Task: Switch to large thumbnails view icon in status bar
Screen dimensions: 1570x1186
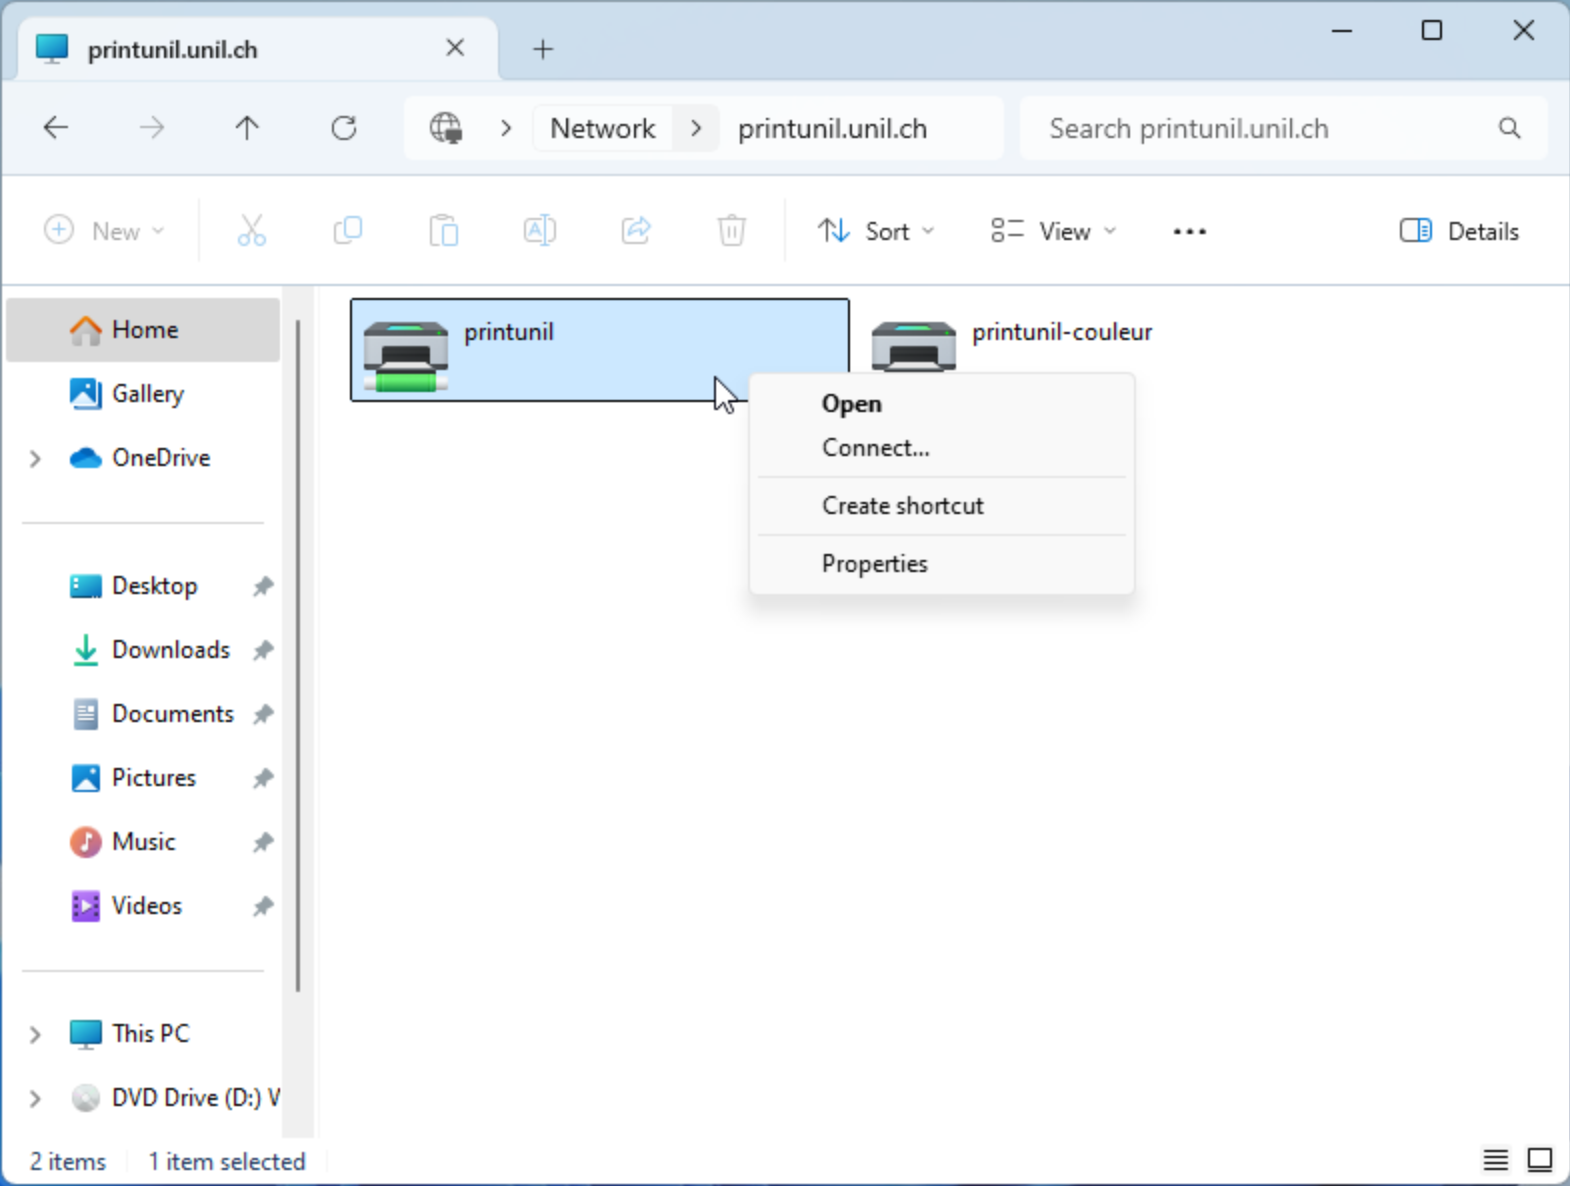Action: (1539, 1160)
